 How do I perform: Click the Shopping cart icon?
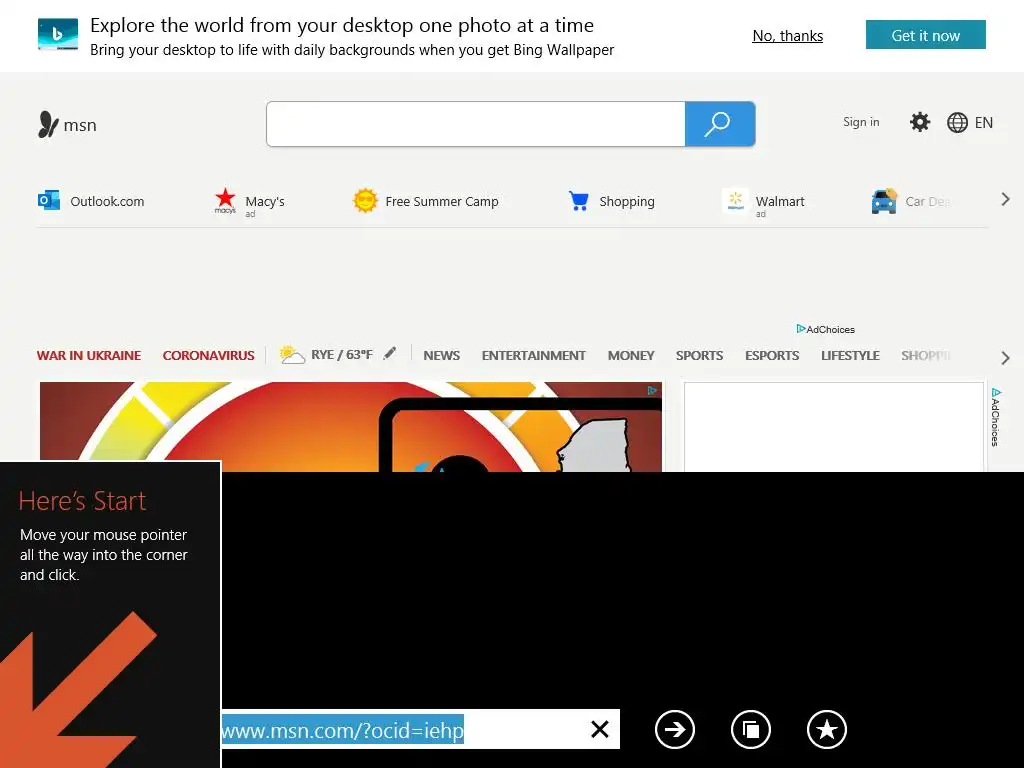[x=579, y=200]
